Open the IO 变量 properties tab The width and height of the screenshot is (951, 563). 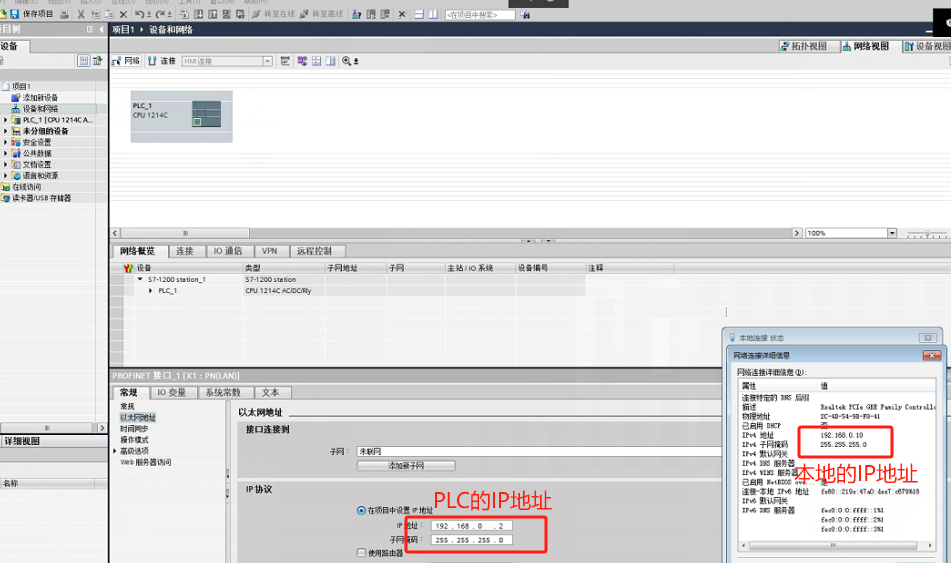pos(172,393)
